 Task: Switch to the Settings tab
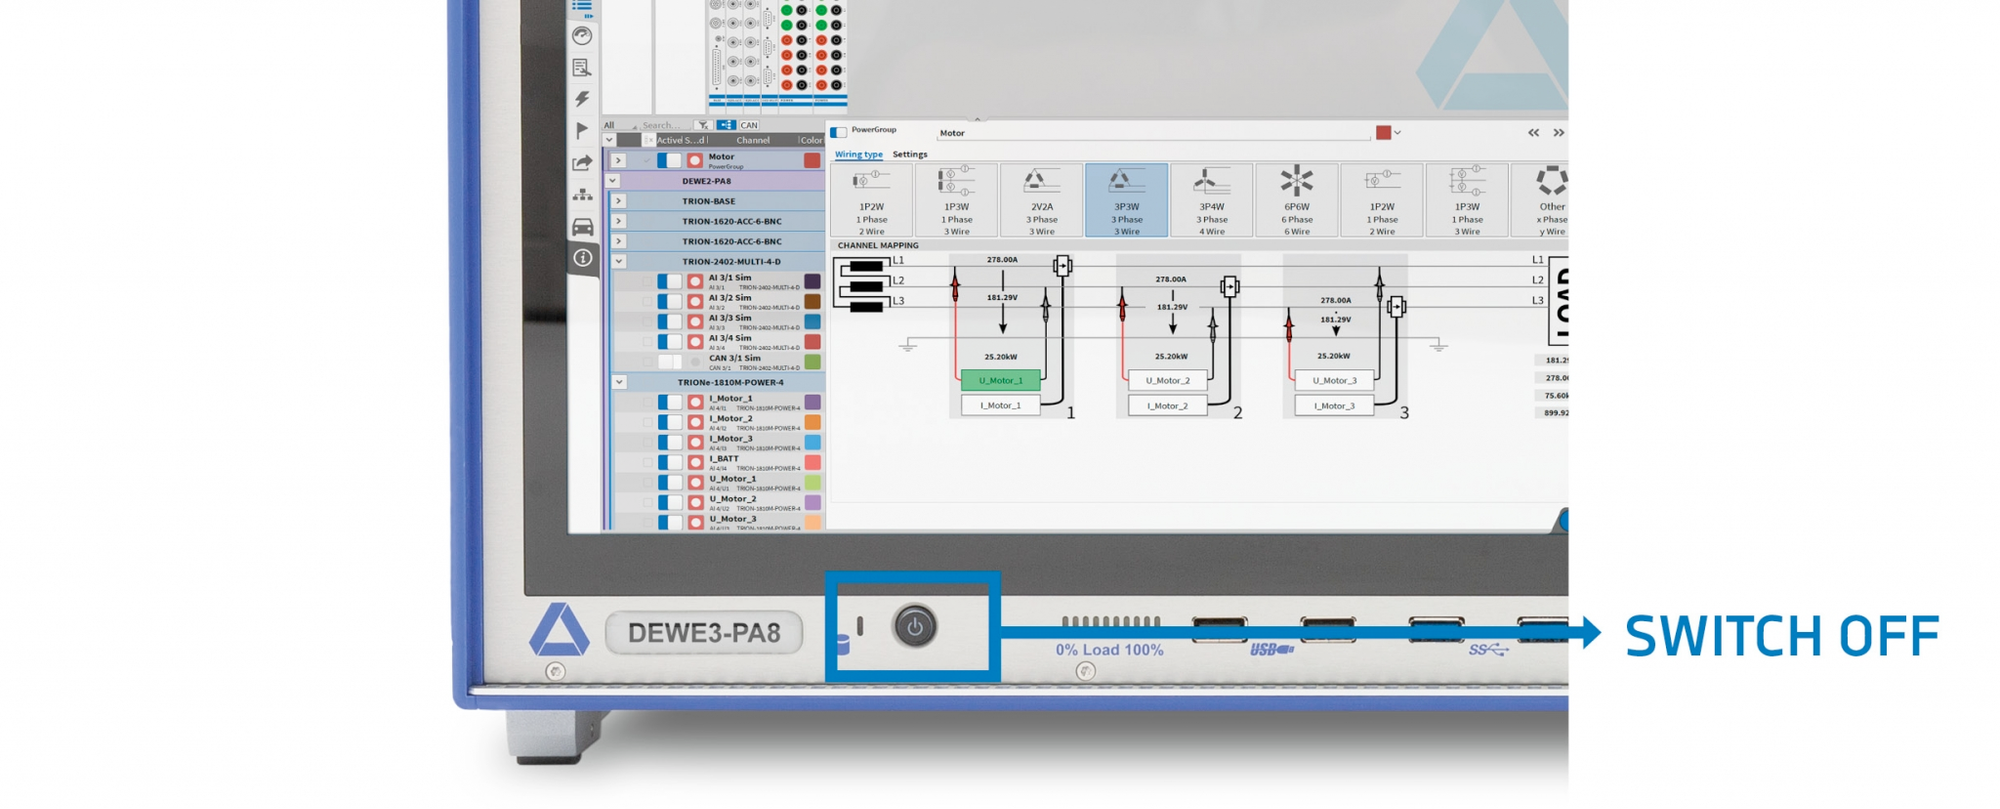coord(909,154)
